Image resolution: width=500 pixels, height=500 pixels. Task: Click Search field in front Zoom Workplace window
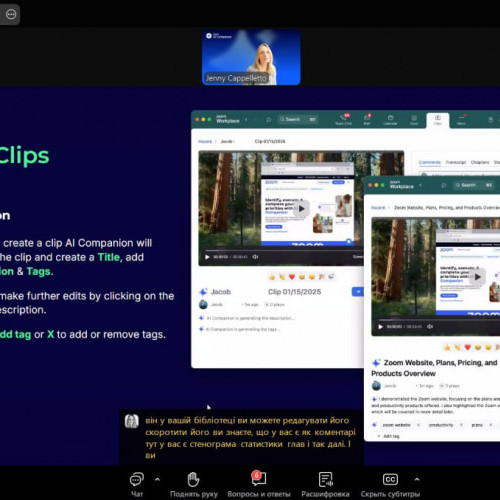(474, 185)
